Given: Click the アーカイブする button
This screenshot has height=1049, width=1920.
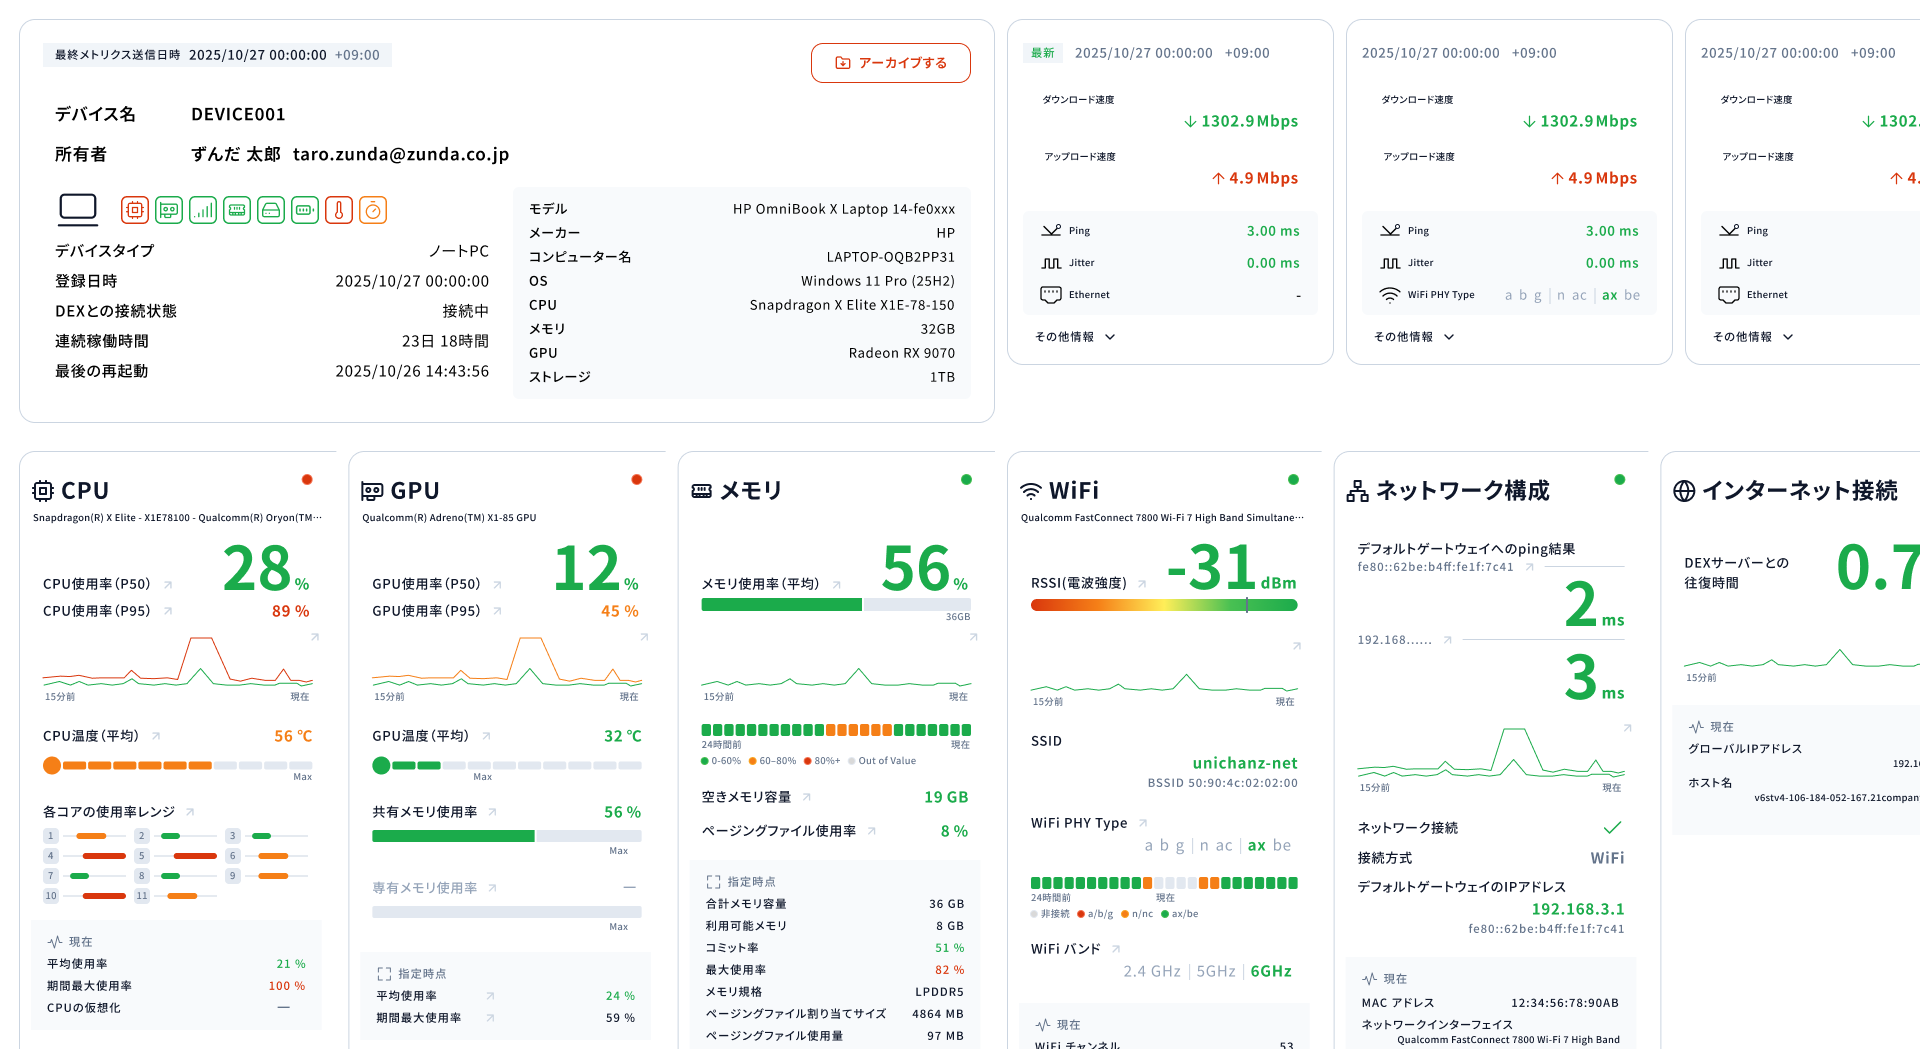Looking at the screenshot, I should pyautogui.click(x=890, y=63).
